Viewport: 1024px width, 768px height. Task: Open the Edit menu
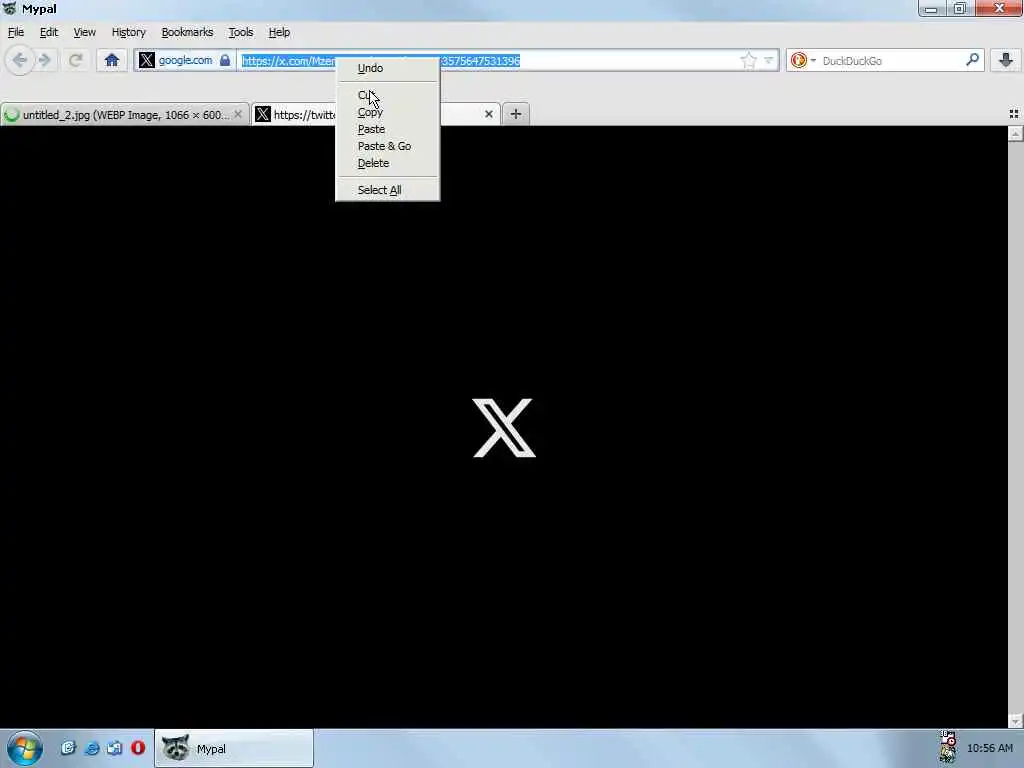tap(48, 32)
